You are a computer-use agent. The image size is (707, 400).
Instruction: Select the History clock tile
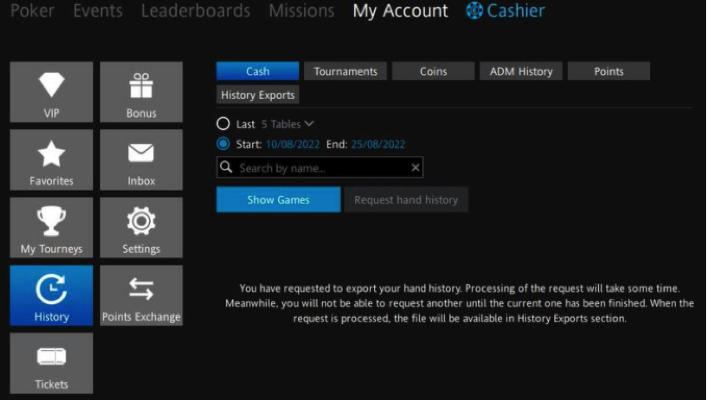[51, 295]
